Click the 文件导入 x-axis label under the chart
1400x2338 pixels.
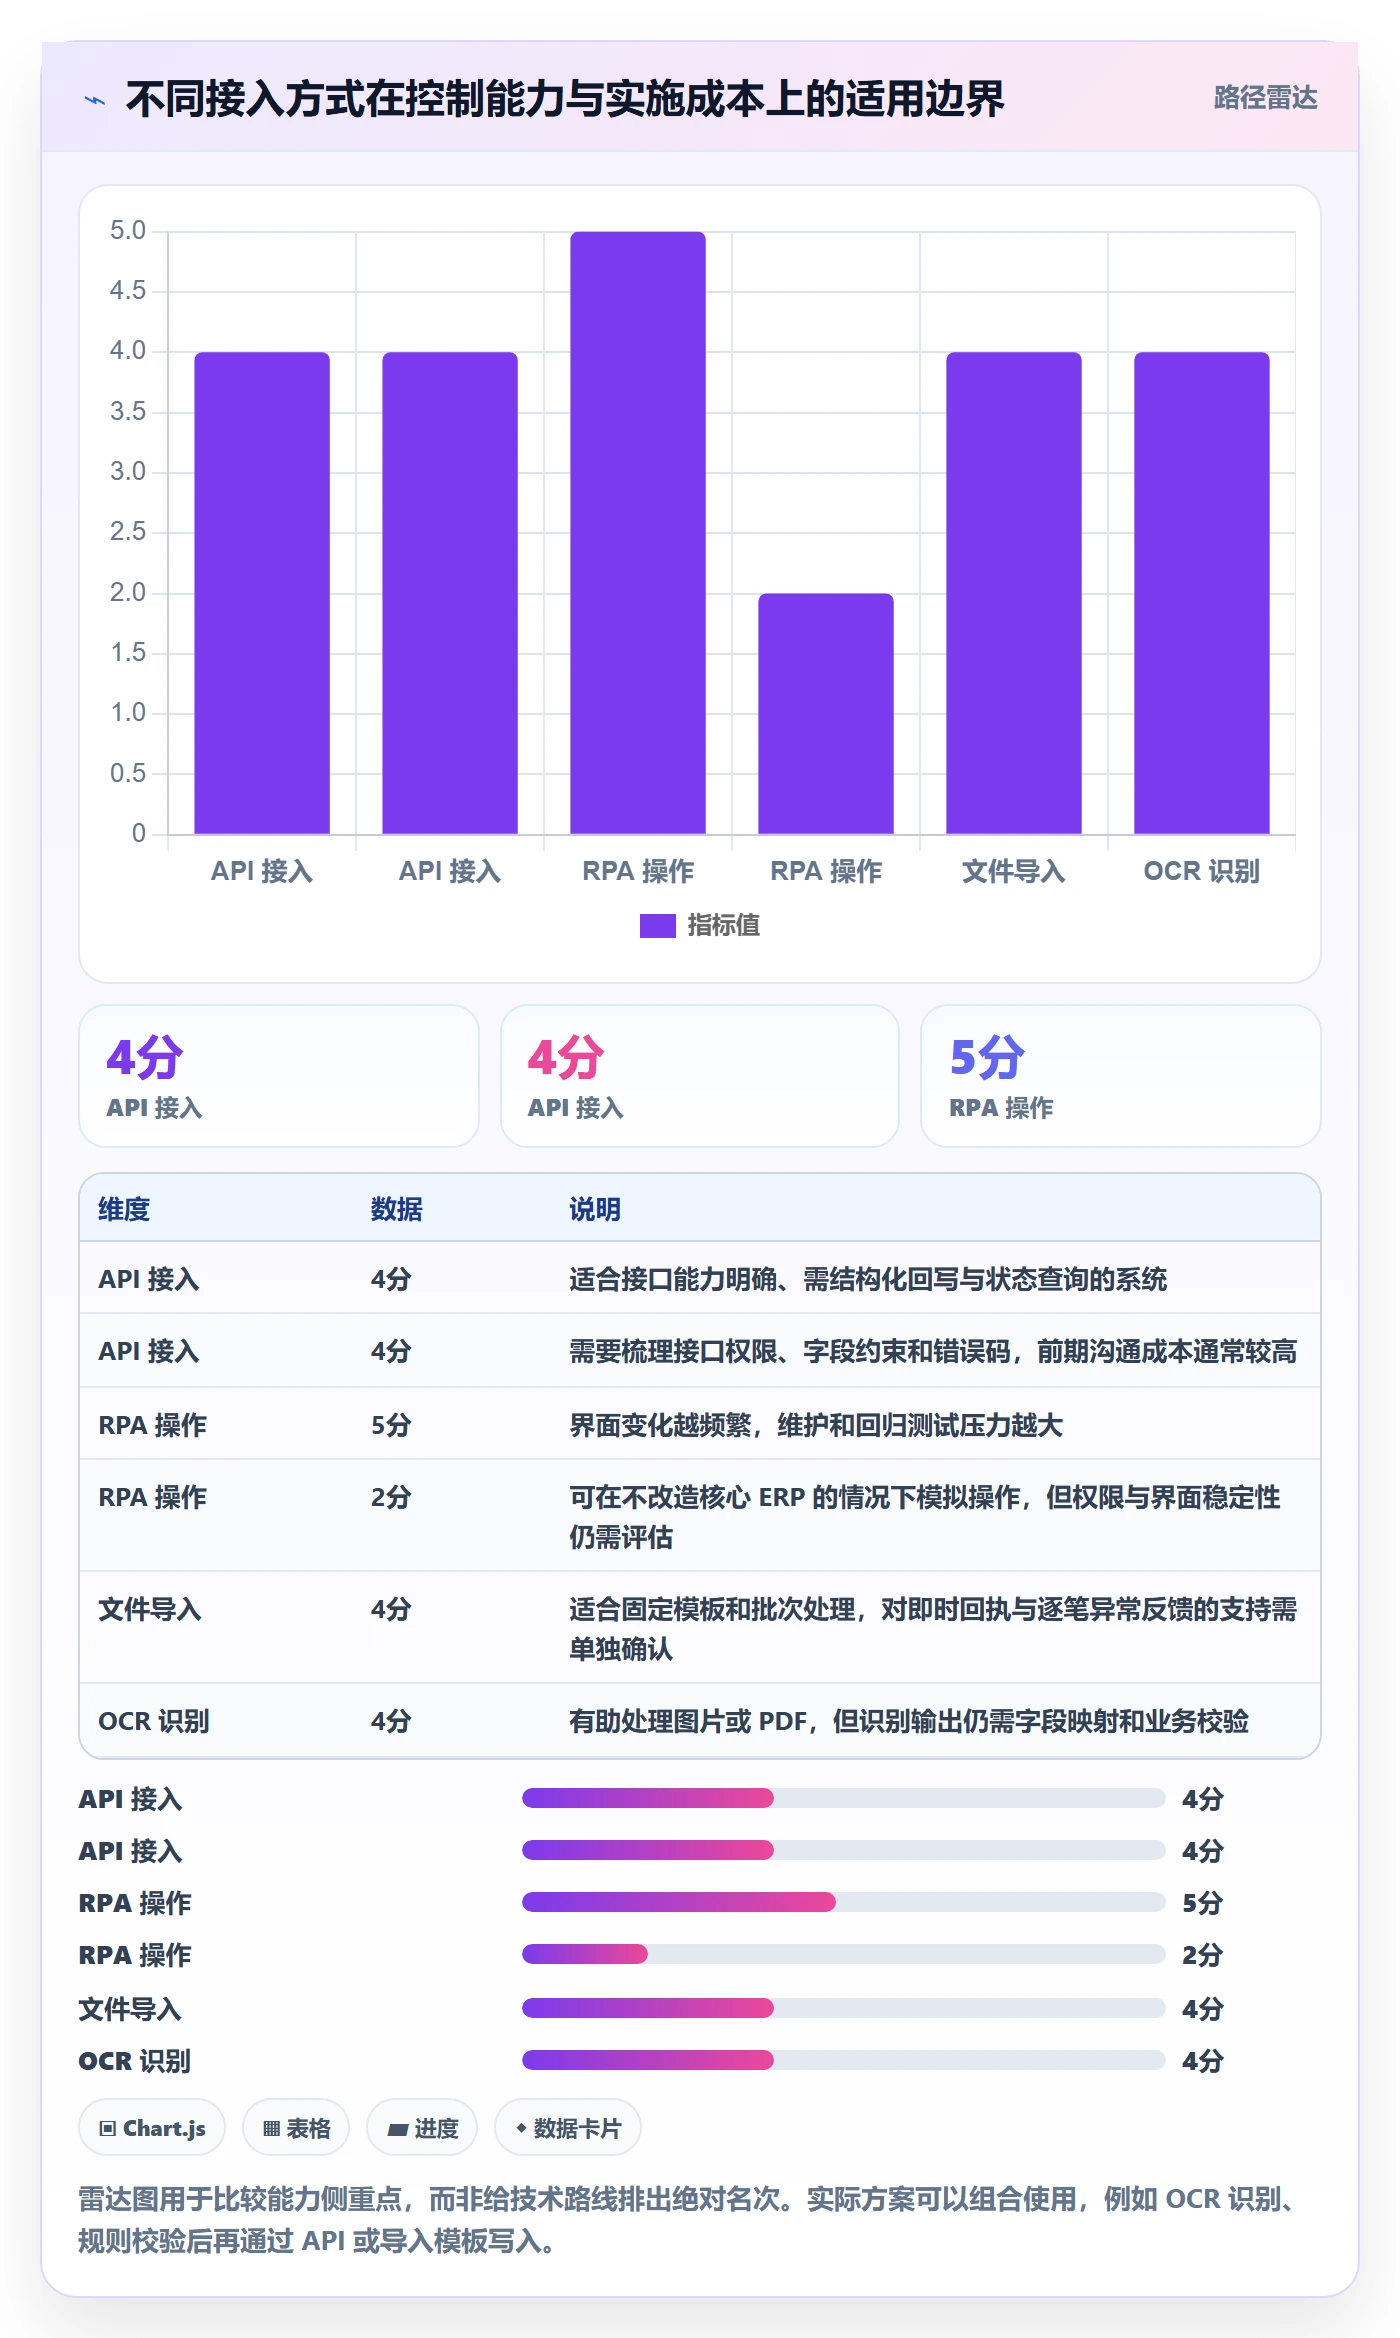[1014, 871]
